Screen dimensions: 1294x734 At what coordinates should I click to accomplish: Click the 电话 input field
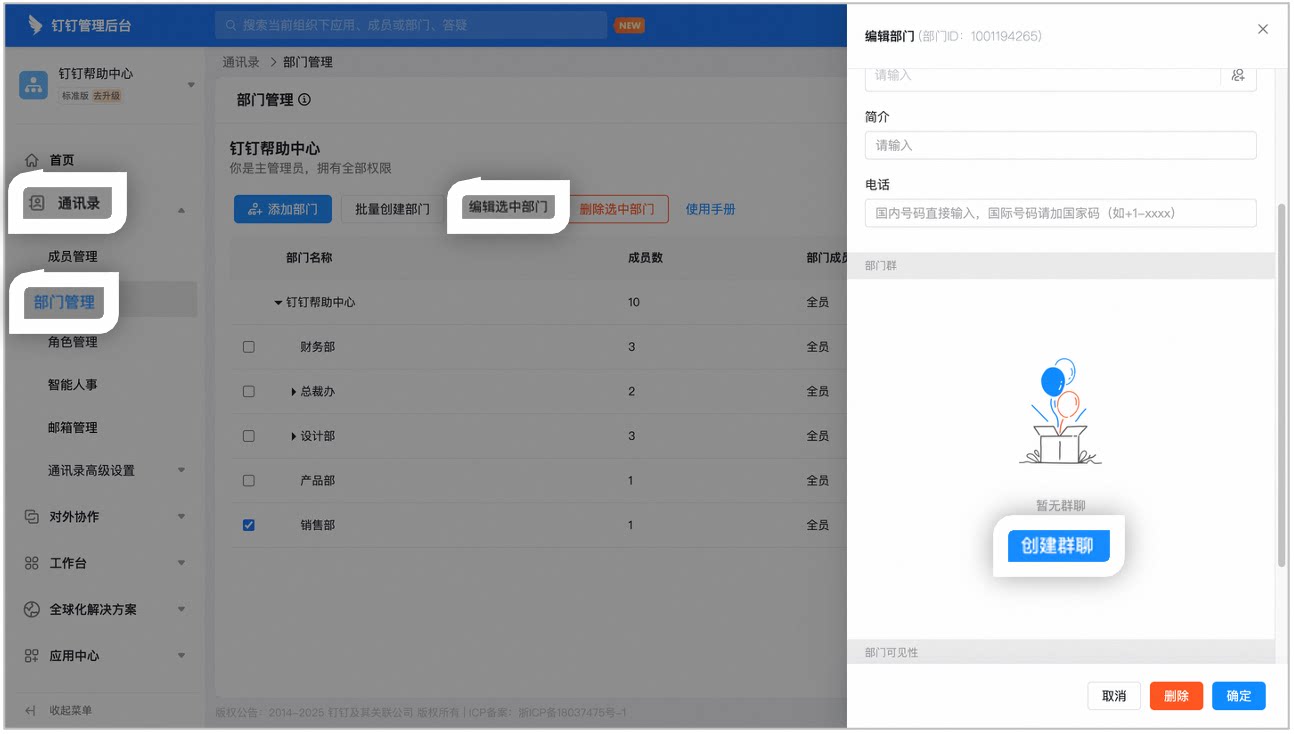coord(1060,213)
